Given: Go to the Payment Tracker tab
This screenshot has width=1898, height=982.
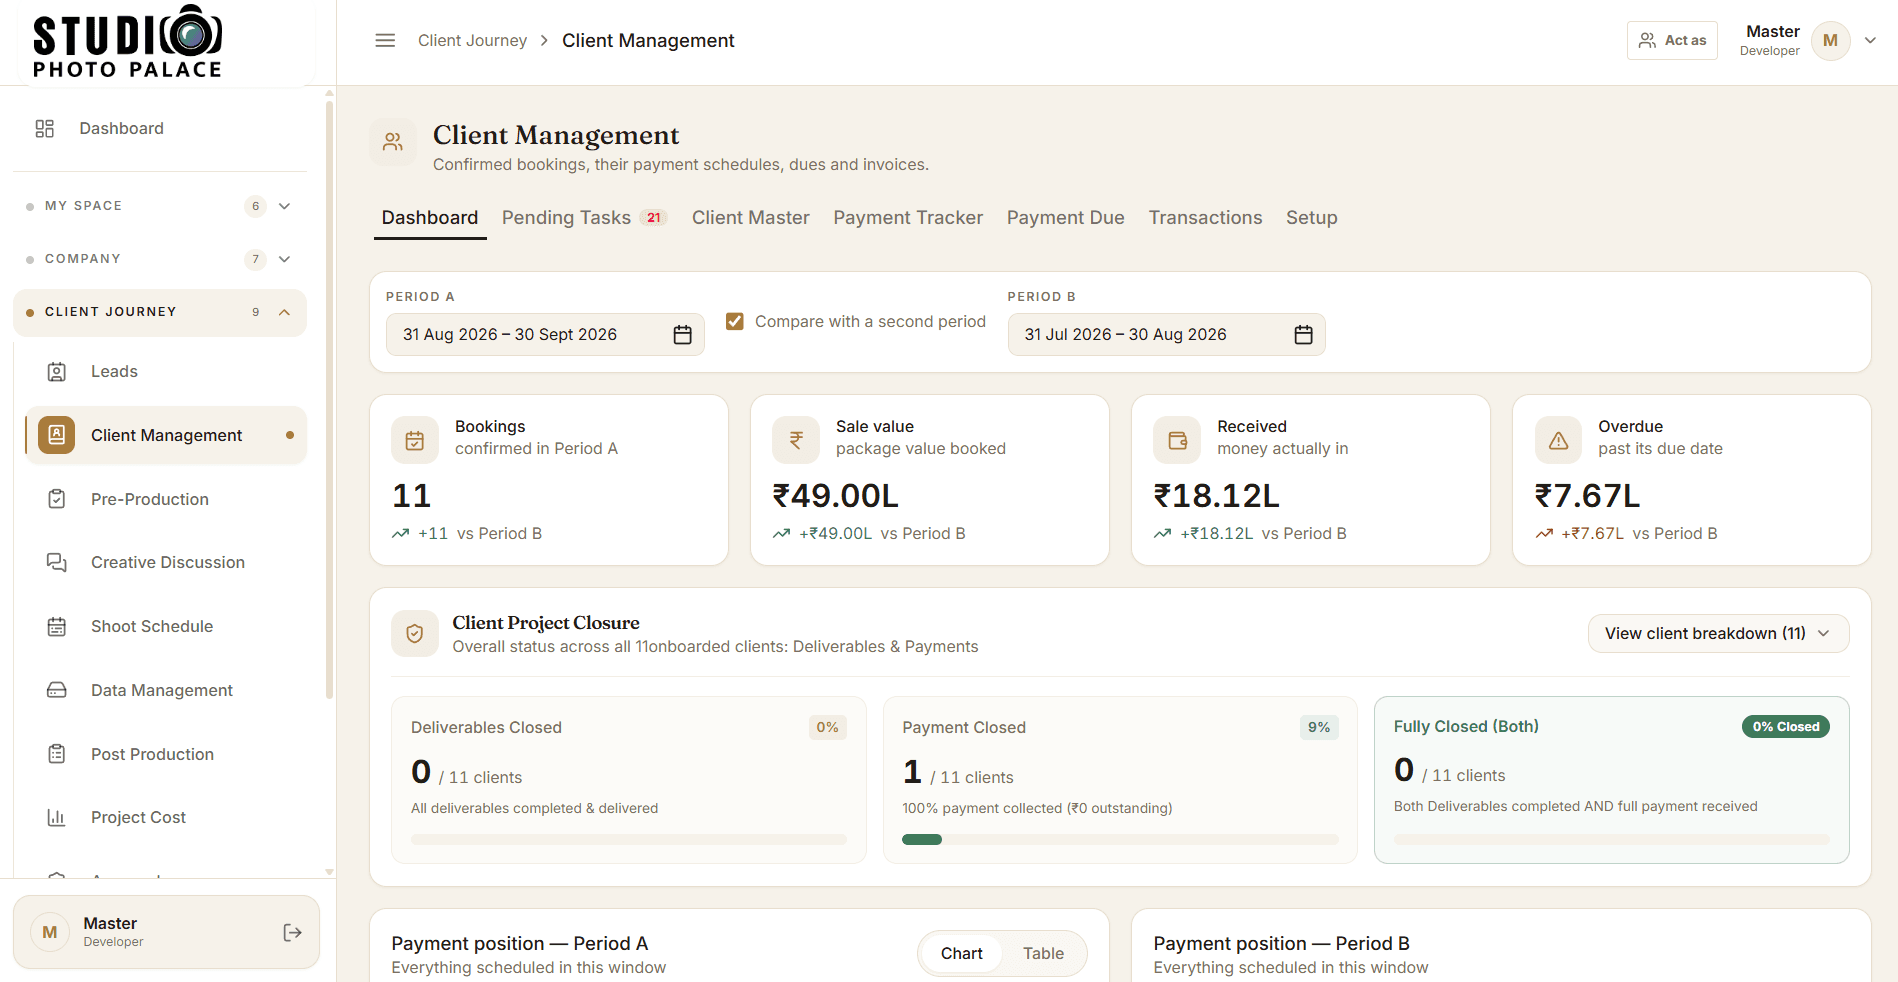Looking at the screenshot, I should 908,218.
